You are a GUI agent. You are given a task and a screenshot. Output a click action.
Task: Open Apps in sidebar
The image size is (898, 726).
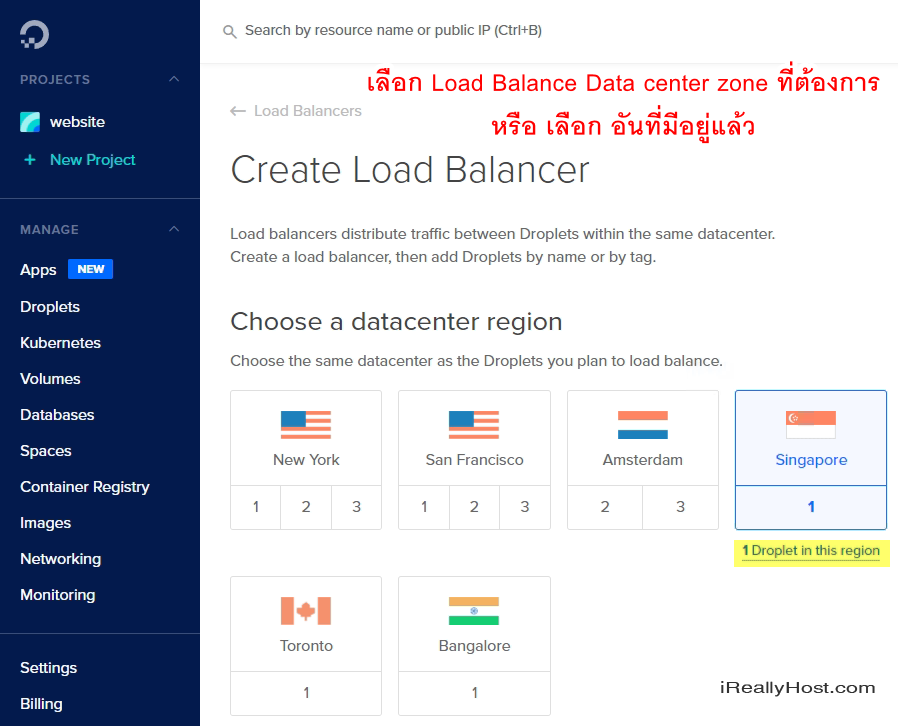(38, 270)
